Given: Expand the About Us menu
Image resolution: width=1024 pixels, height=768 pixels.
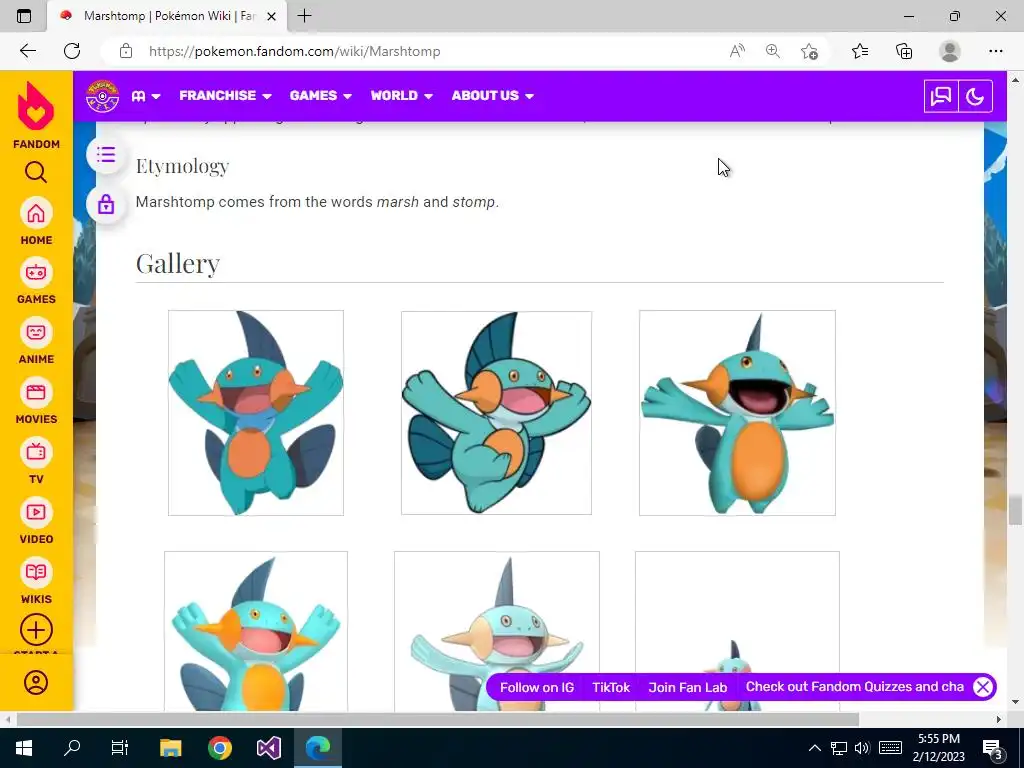Looking at the screenshot, I should [x=492, y=95].
